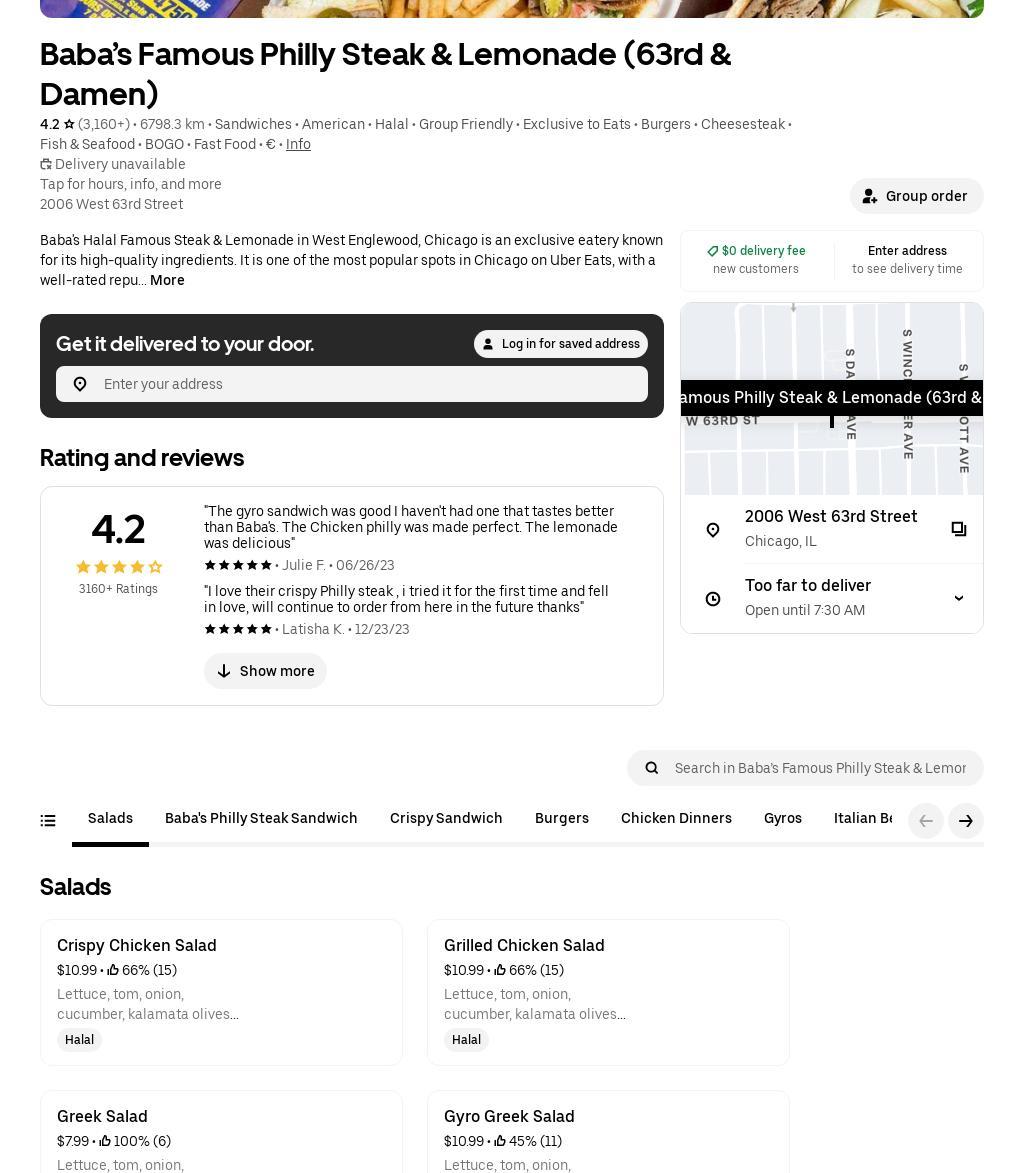
Task: Open the menu sections list icon
Action: click(x=48, y=821)
